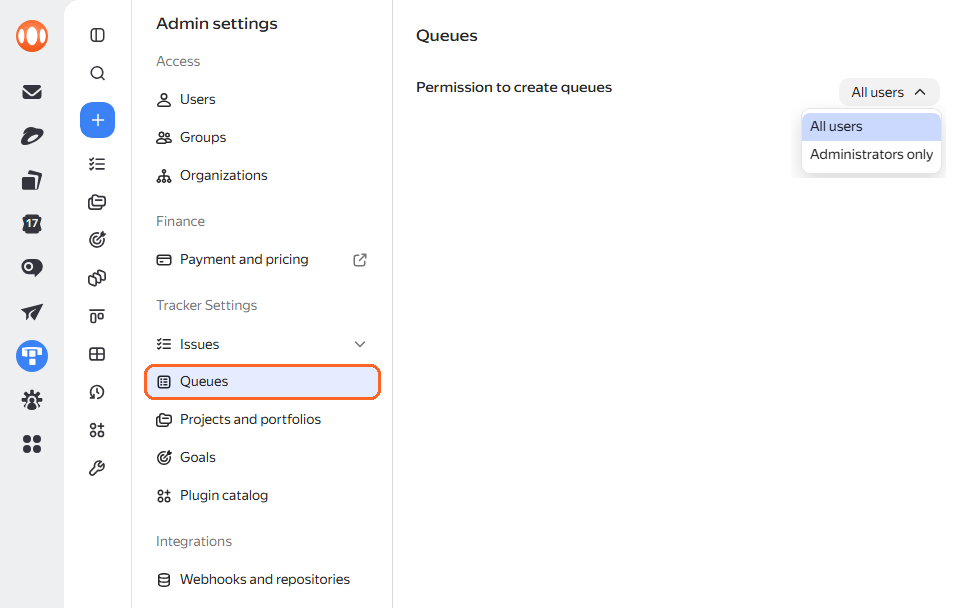Toggle the sidebar panel collapse icon

[98, 35]
